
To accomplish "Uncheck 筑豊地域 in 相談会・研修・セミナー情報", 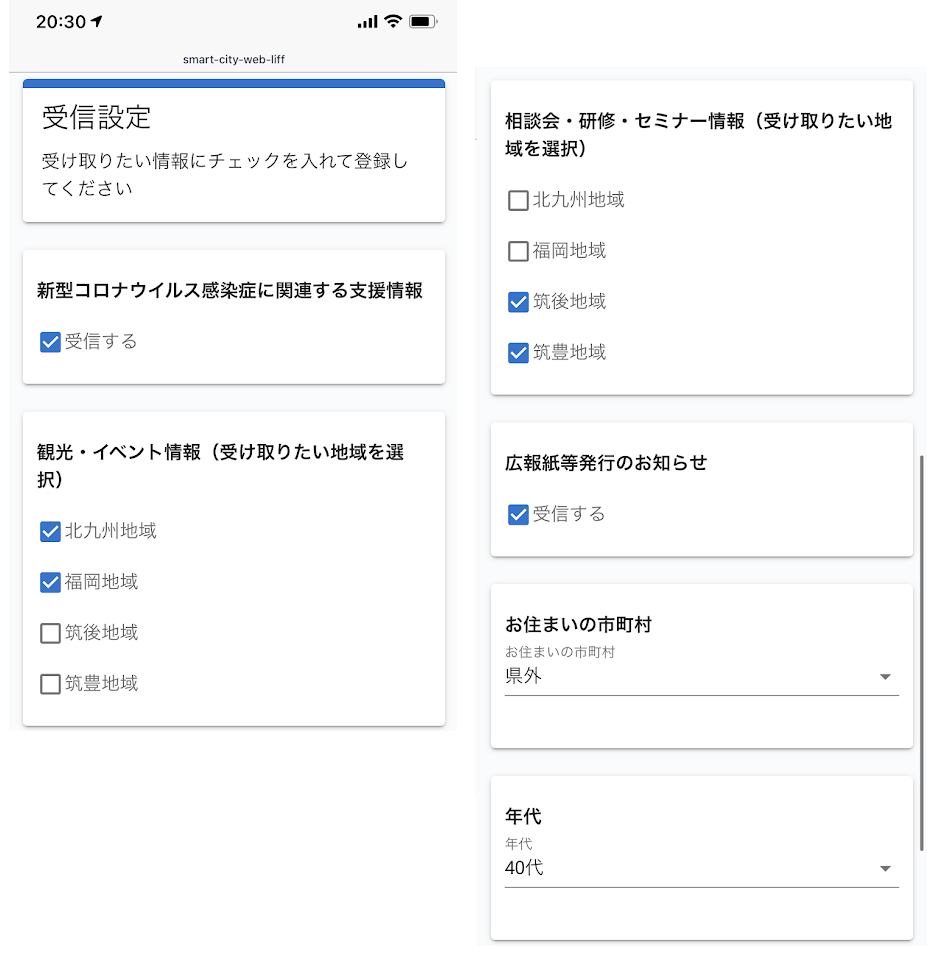I will pyautogui.click(x=518, y=353).
